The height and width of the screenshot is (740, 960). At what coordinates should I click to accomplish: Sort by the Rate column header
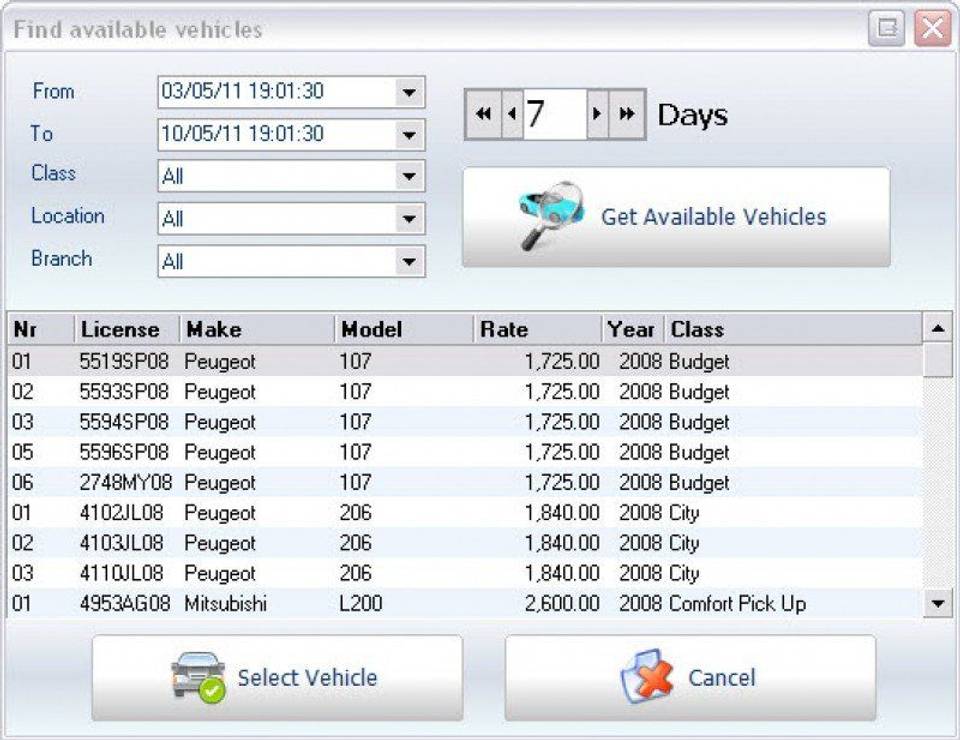tap(537, 329)
